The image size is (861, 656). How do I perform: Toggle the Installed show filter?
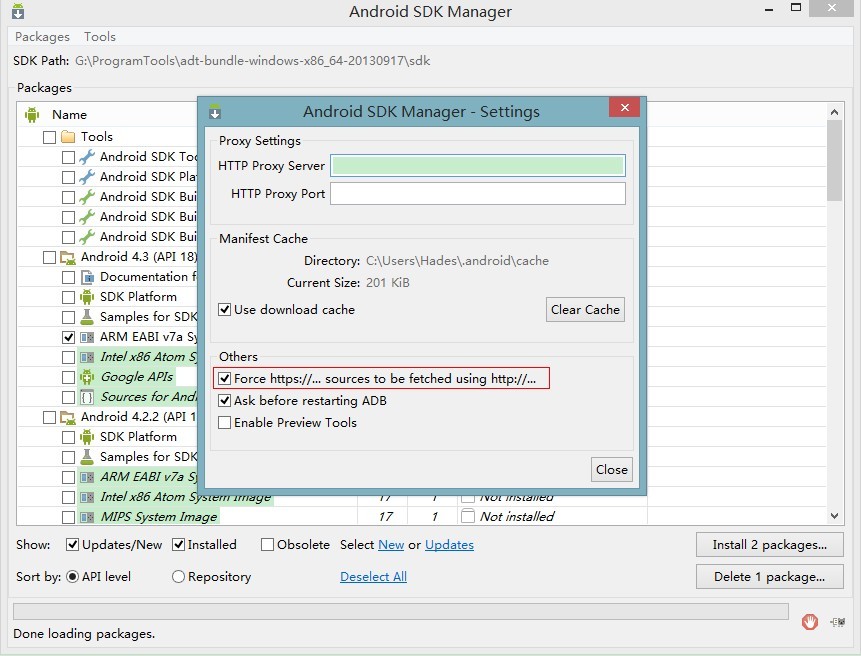(178, 545)
